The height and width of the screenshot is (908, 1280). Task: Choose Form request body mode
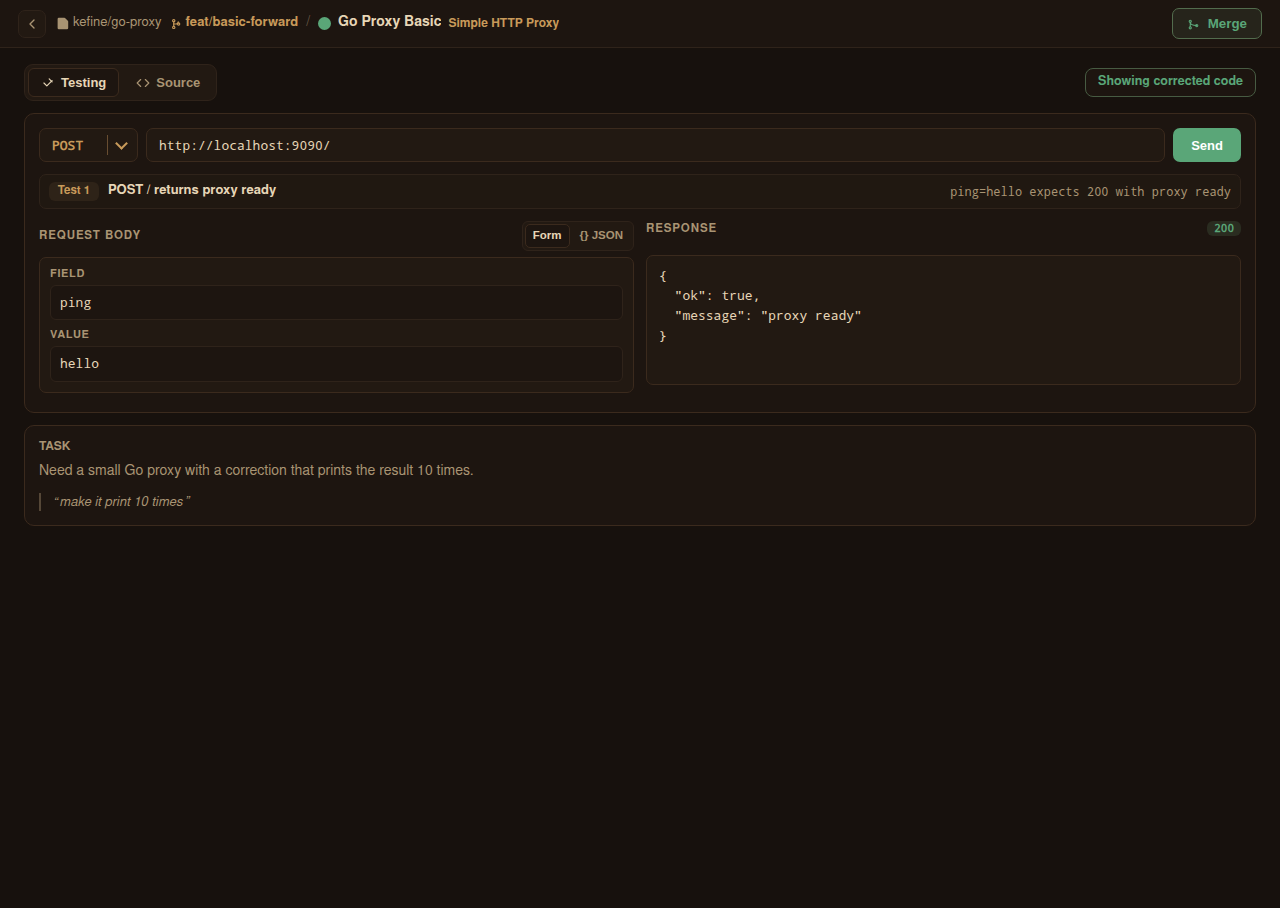pos(547,236)
